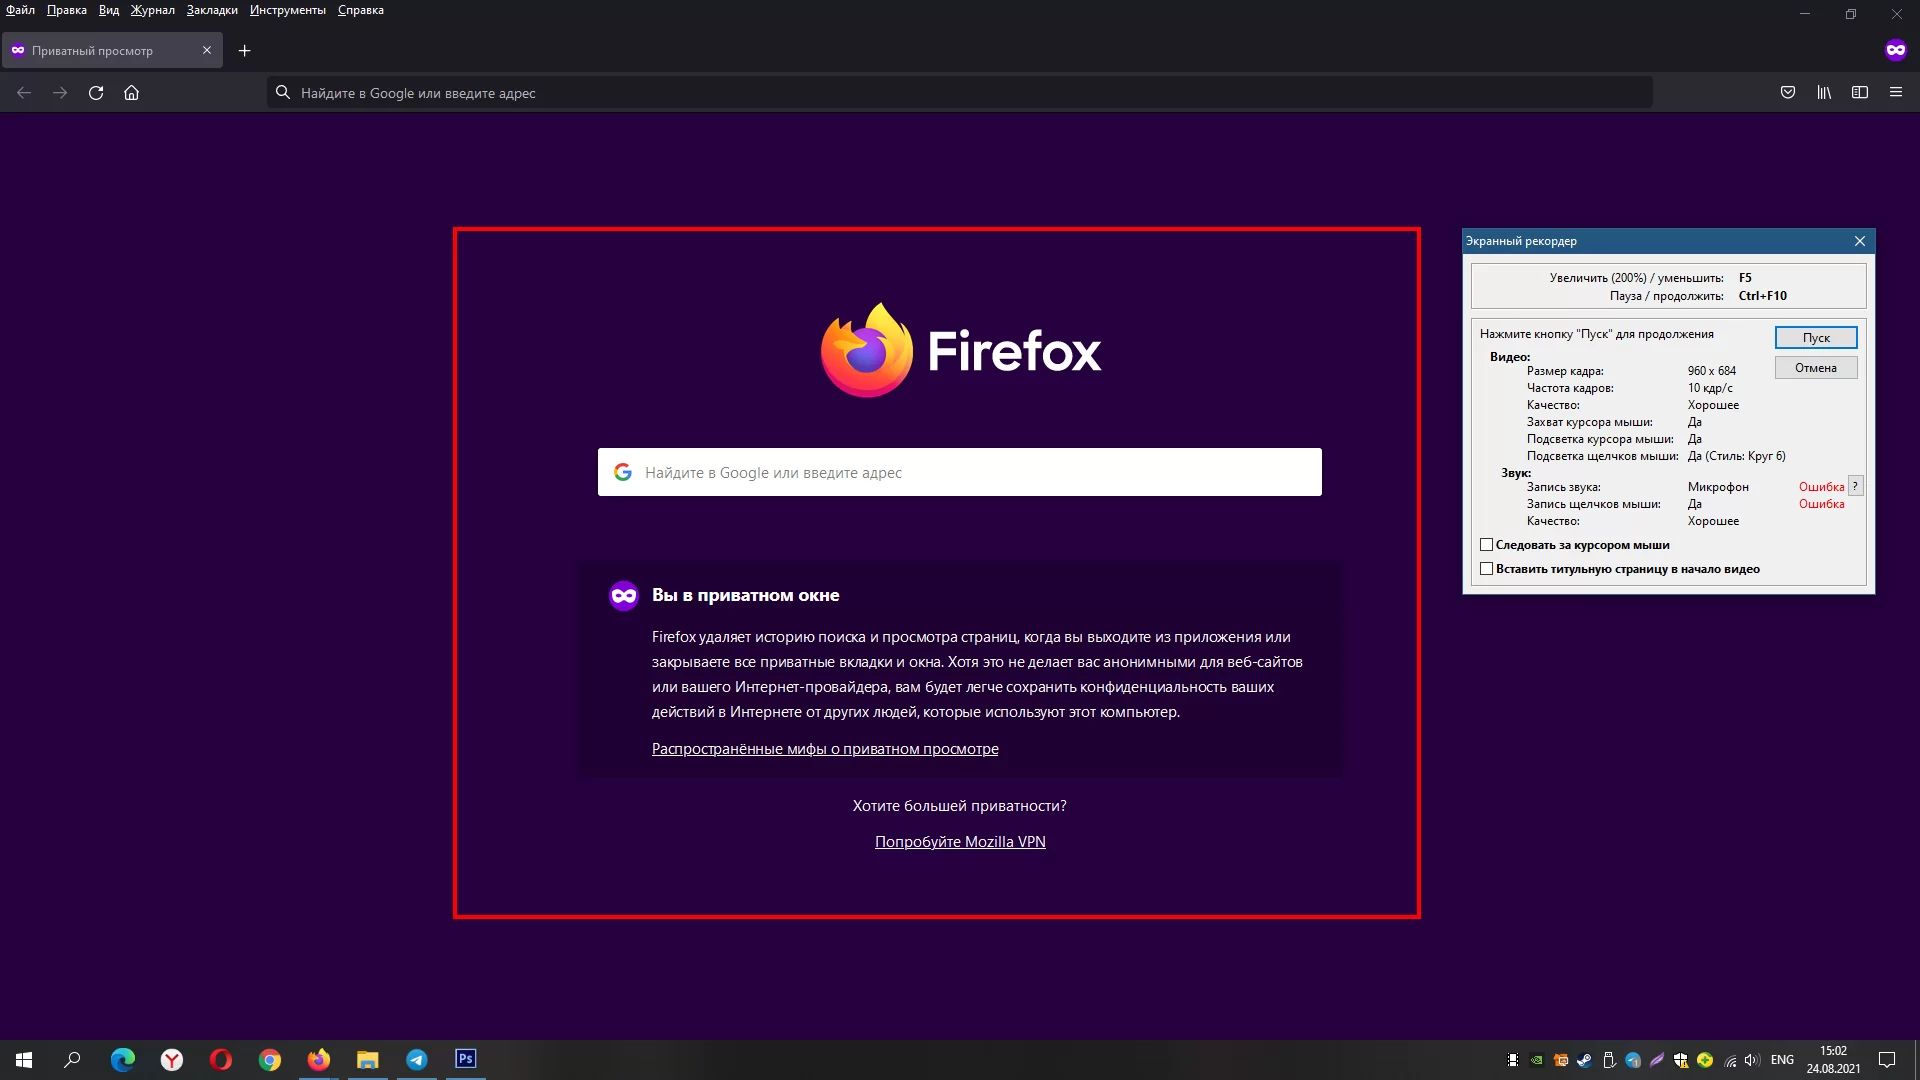The image size is (1920, 1080).
Task: Open the Windows Start menu
Action: pyautogui.click(x=24, y=1060)
